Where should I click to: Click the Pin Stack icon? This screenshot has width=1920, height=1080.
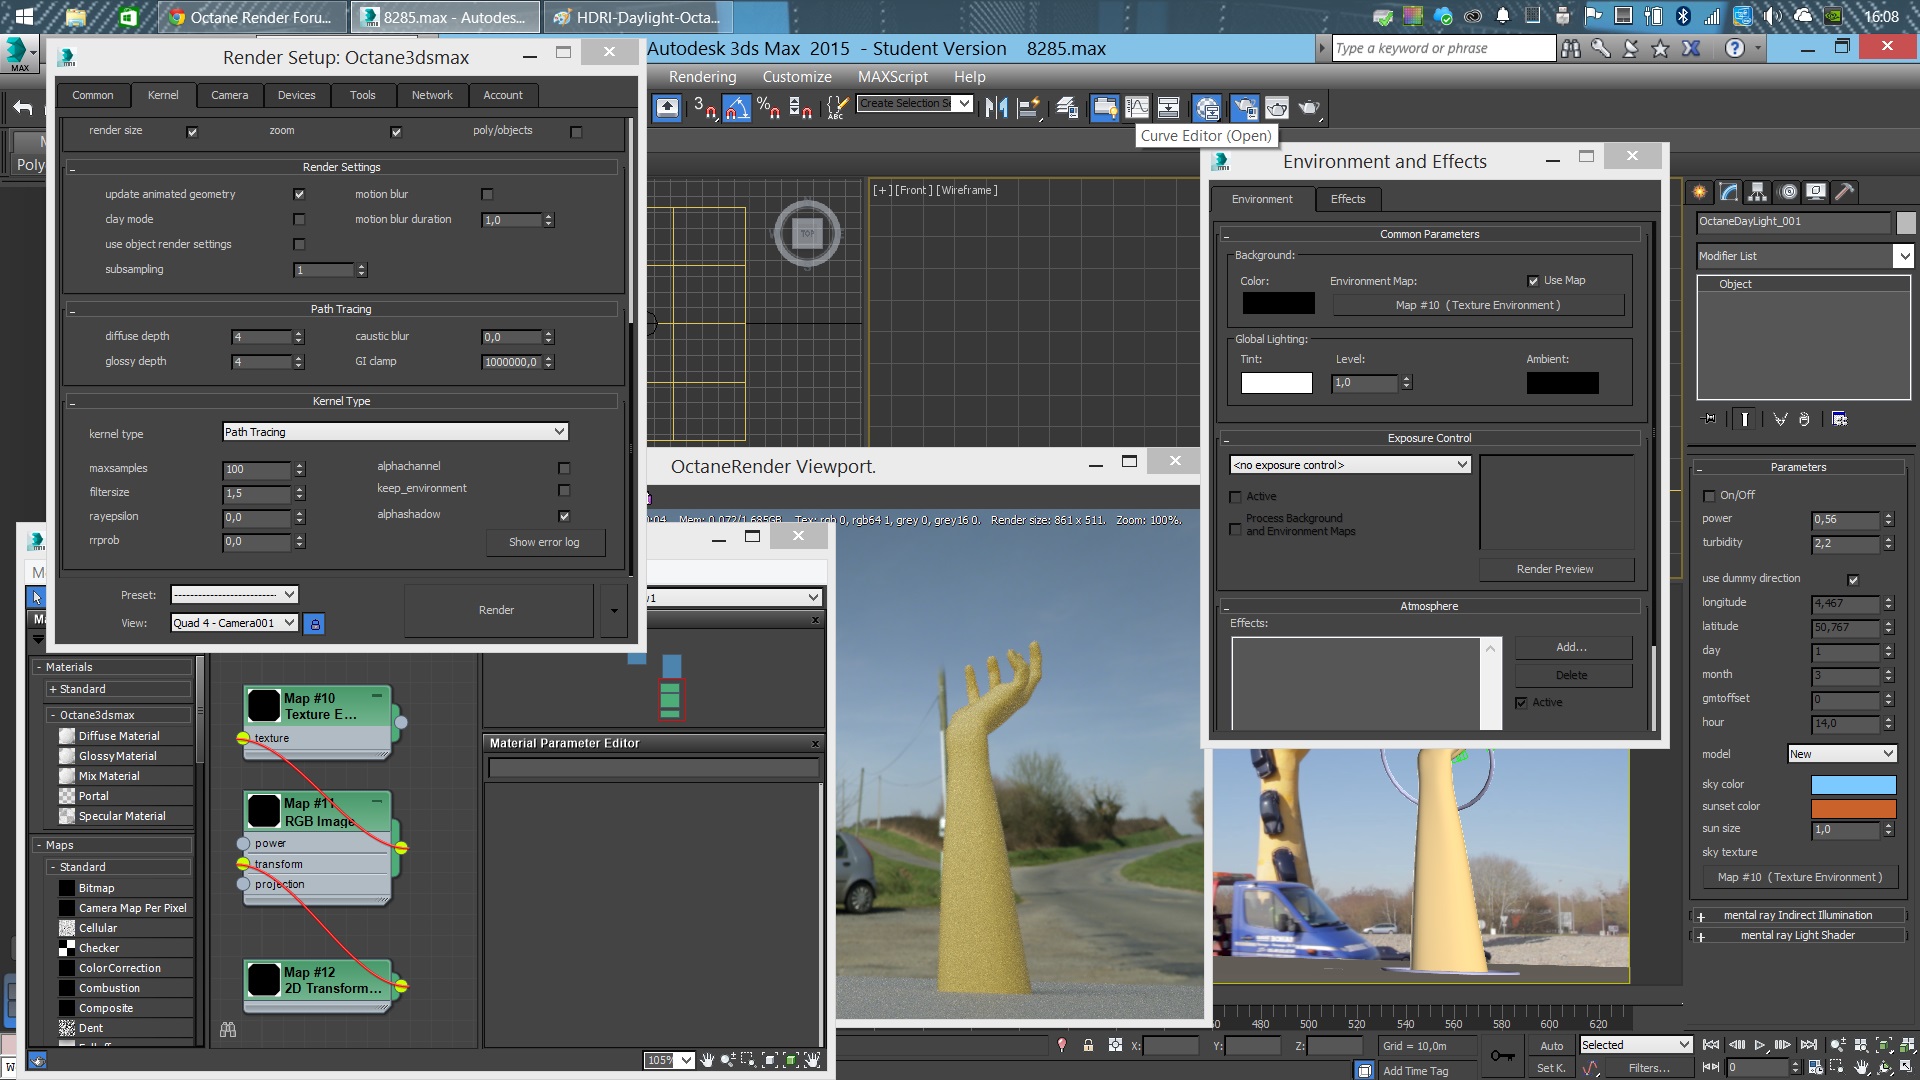[1709, 419]
